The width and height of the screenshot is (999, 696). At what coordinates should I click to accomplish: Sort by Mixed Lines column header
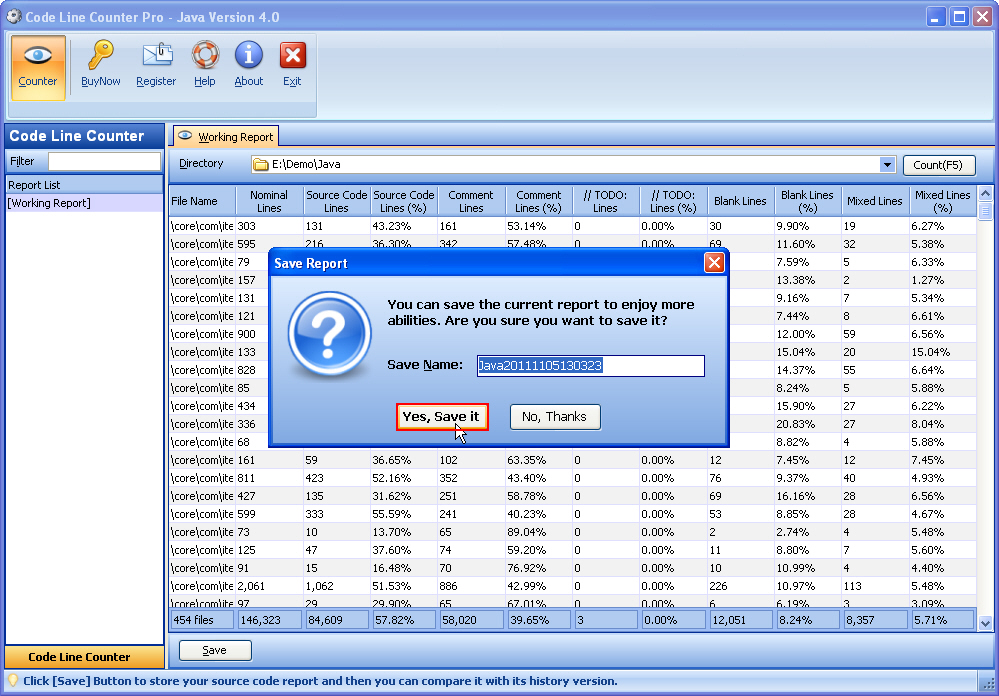[x=875, y=201]
